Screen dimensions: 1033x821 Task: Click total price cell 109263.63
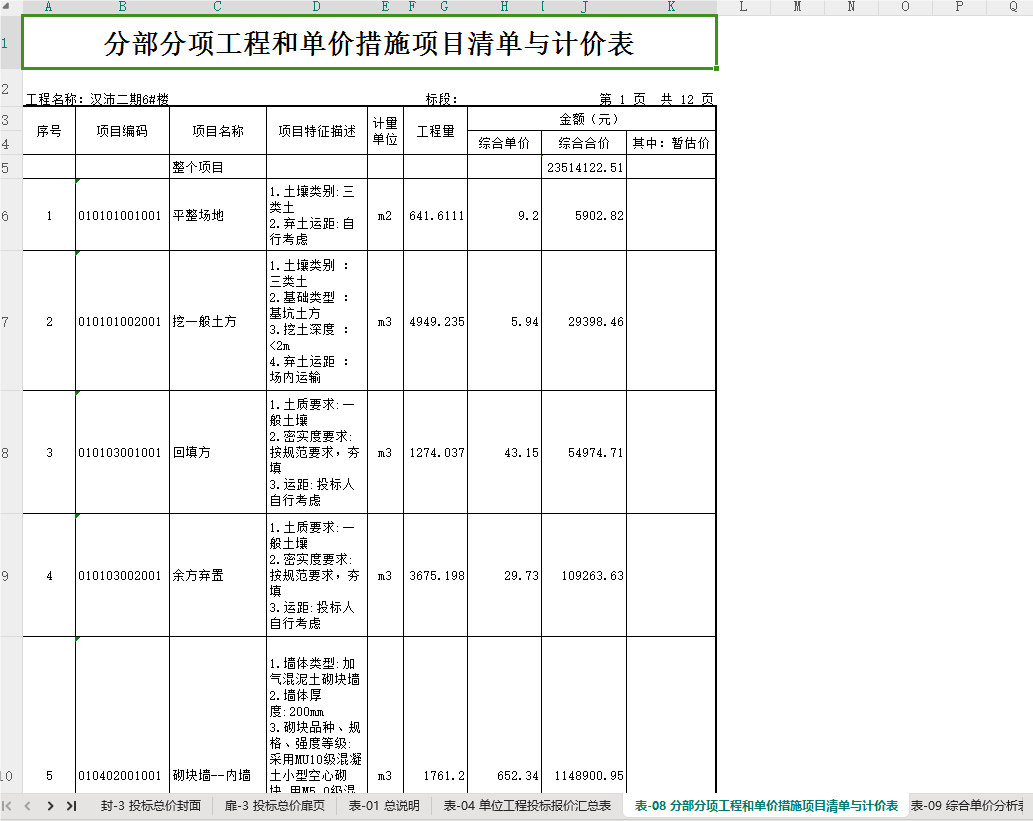(584, 575)
